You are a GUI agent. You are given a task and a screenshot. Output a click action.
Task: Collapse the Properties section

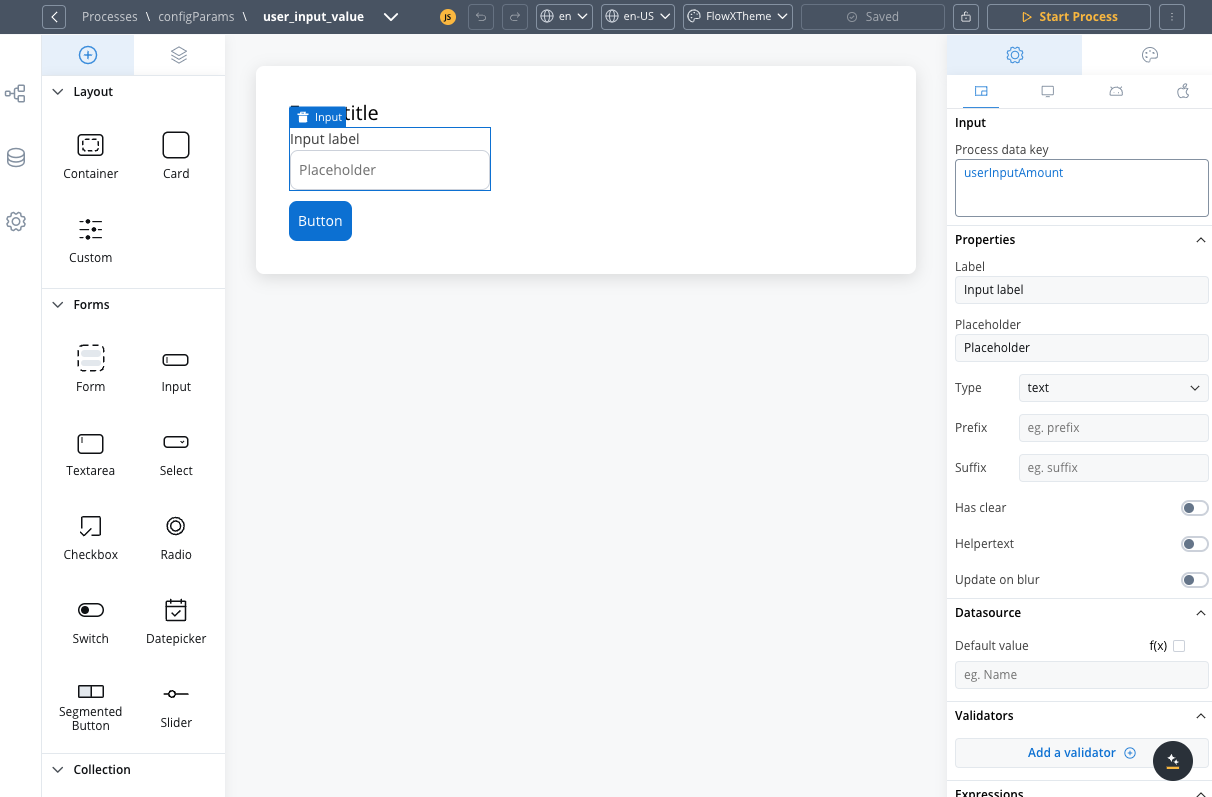[x=1200, y=240]
